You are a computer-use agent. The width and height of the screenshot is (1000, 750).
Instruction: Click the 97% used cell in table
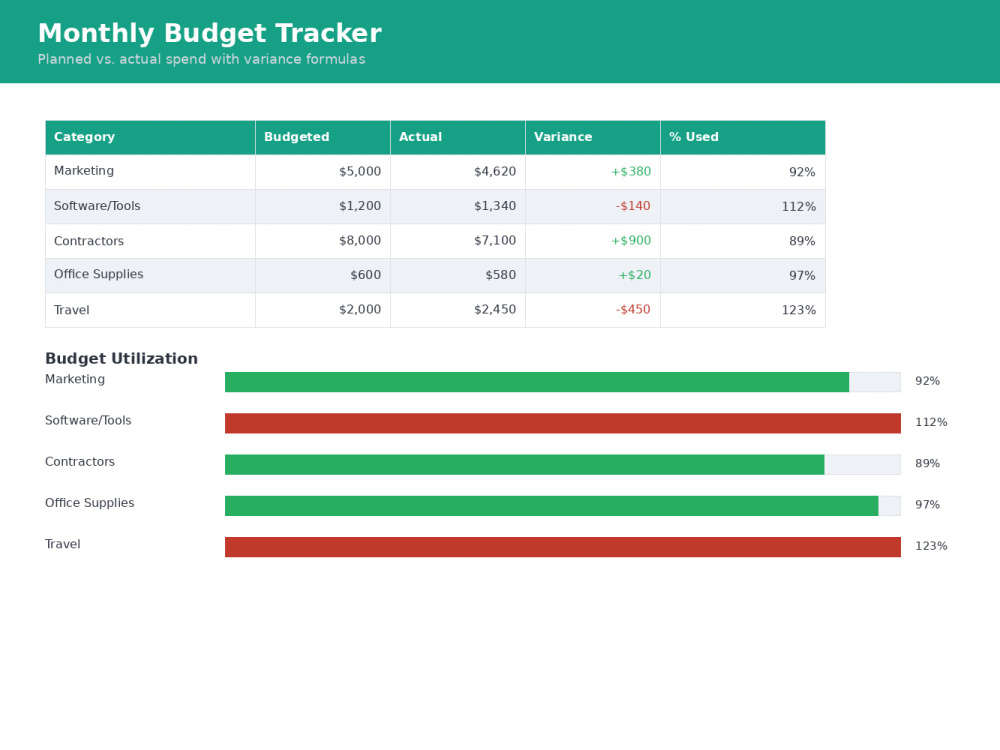click(743, 276)
